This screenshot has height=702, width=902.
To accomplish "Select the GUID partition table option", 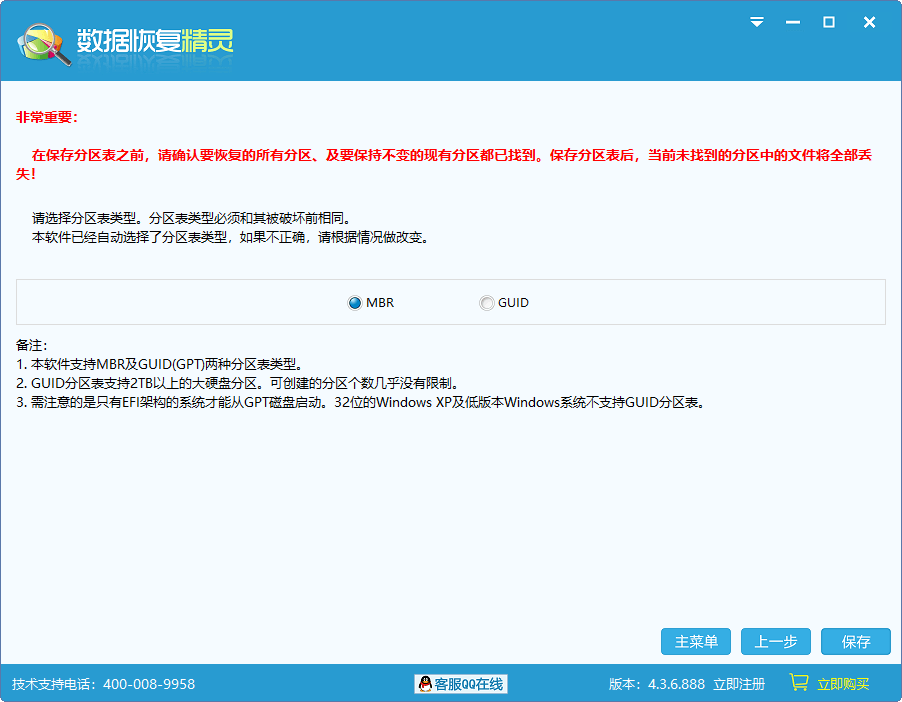I will click(x=504, y=303).
